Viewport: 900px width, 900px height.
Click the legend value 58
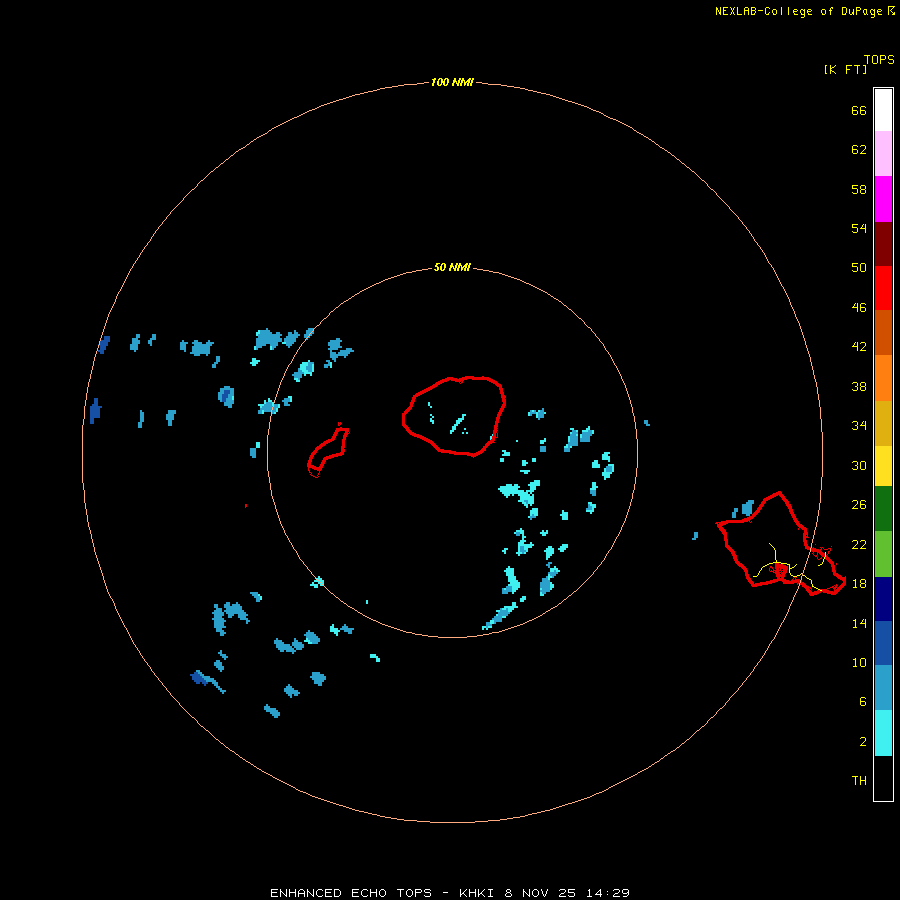[859, 189]
